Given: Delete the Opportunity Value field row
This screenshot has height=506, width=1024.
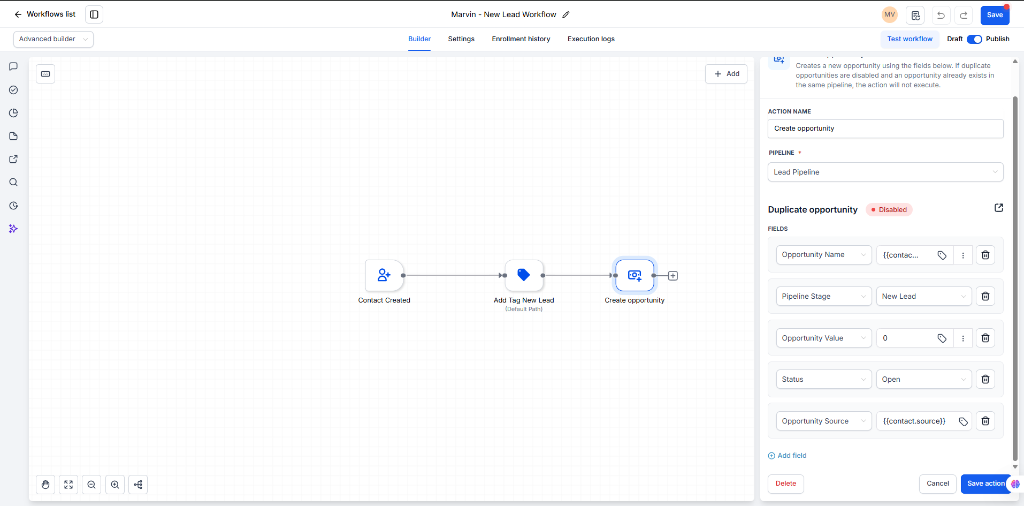Looking at the screenshot, I should point(985,338).
